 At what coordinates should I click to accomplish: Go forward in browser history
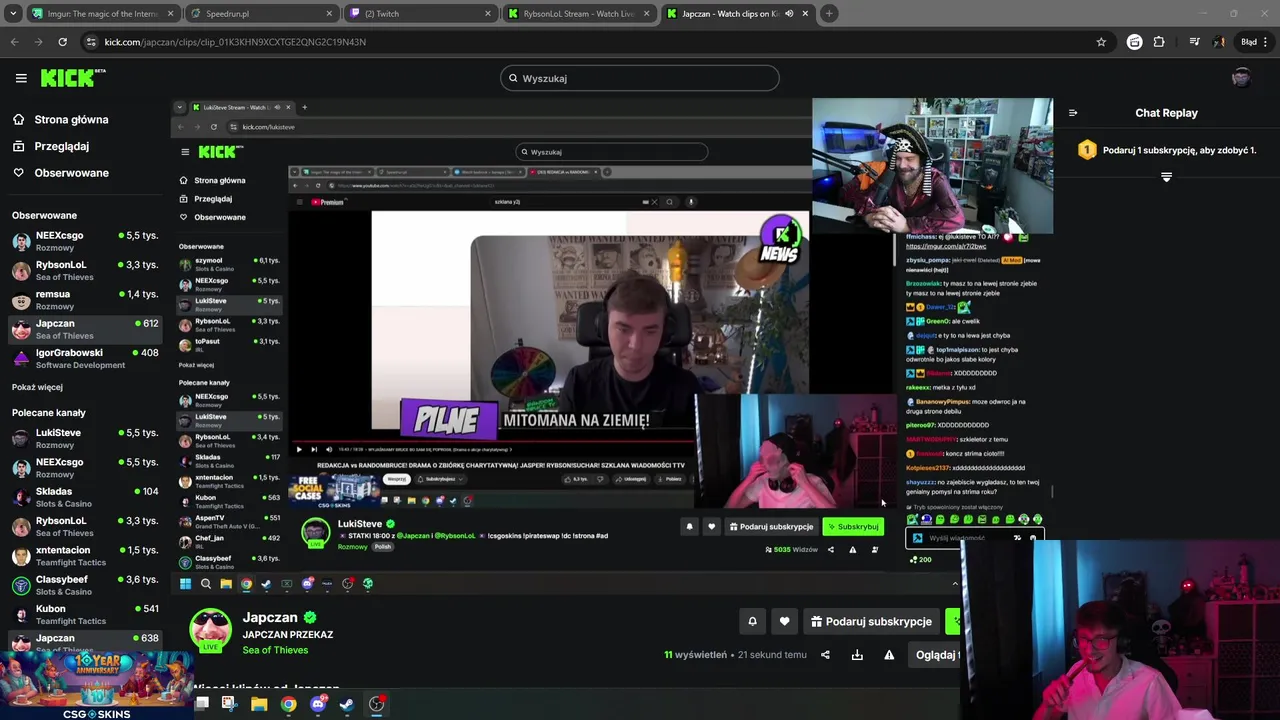(x=38, y=42)
